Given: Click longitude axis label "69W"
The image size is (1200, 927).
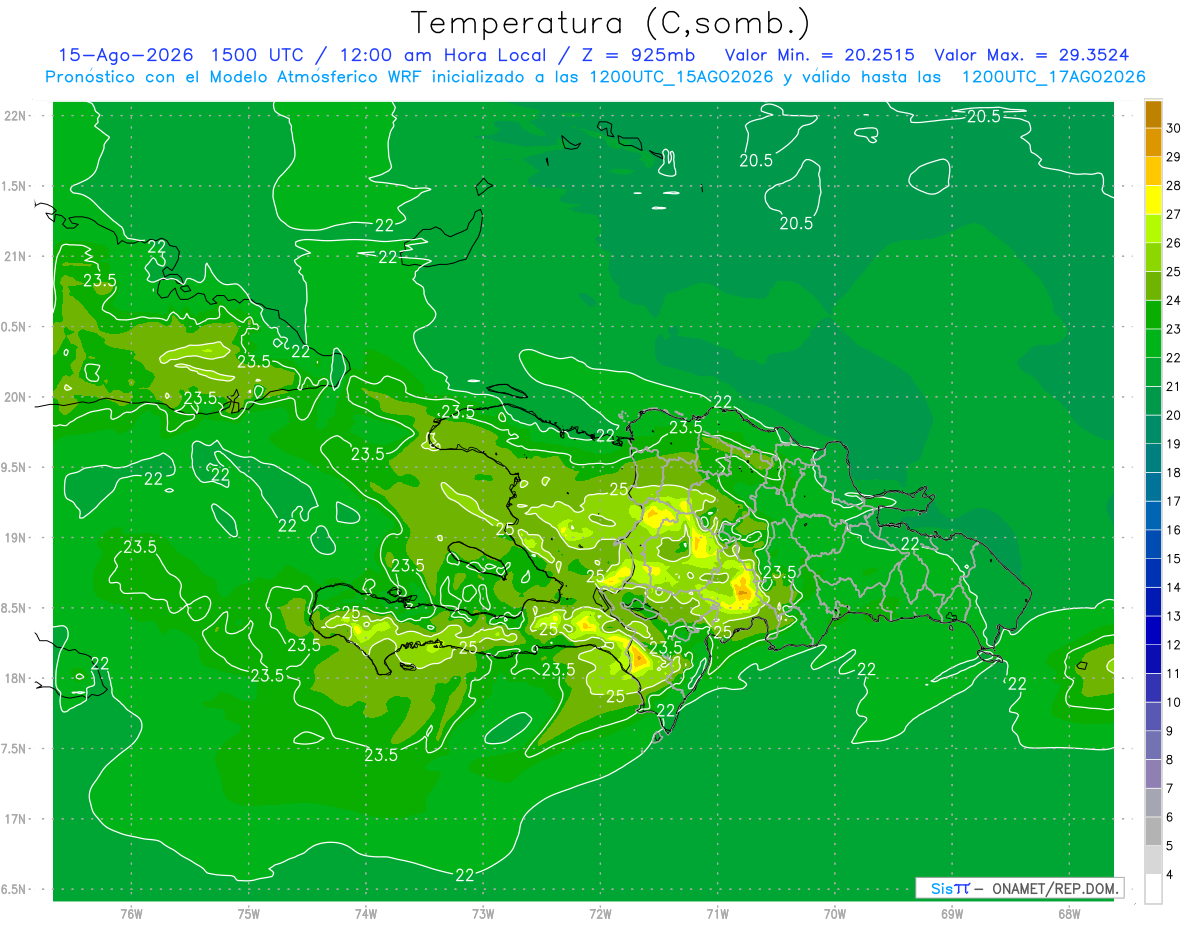Looking at the screenshot, I should [951, 913].
